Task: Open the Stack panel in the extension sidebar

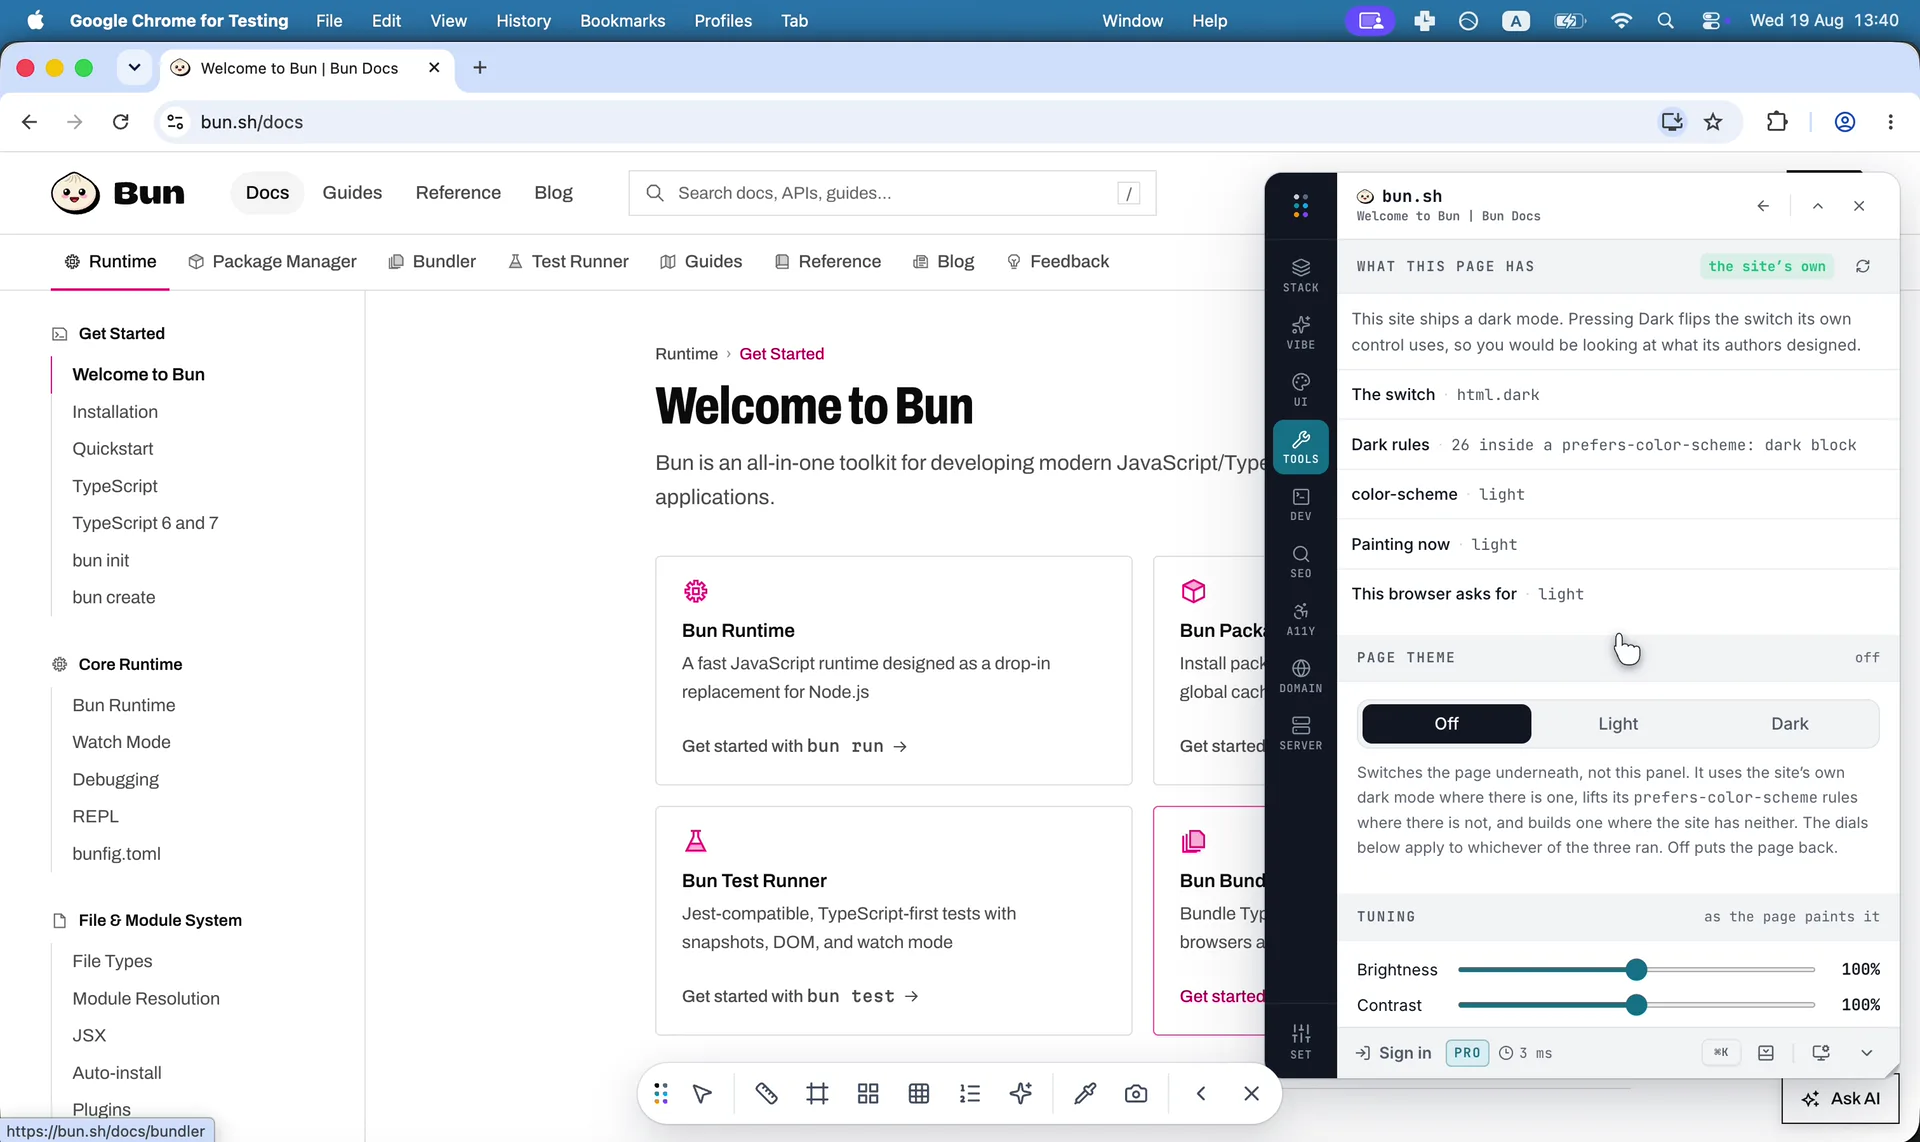Action: pyautogui.click(x=1300, y=275)
